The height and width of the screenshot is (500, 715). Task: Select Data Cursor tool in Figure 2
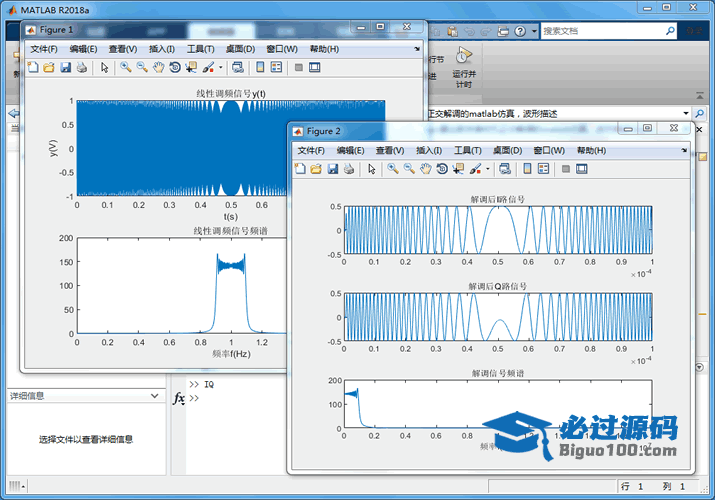point(458,169)
